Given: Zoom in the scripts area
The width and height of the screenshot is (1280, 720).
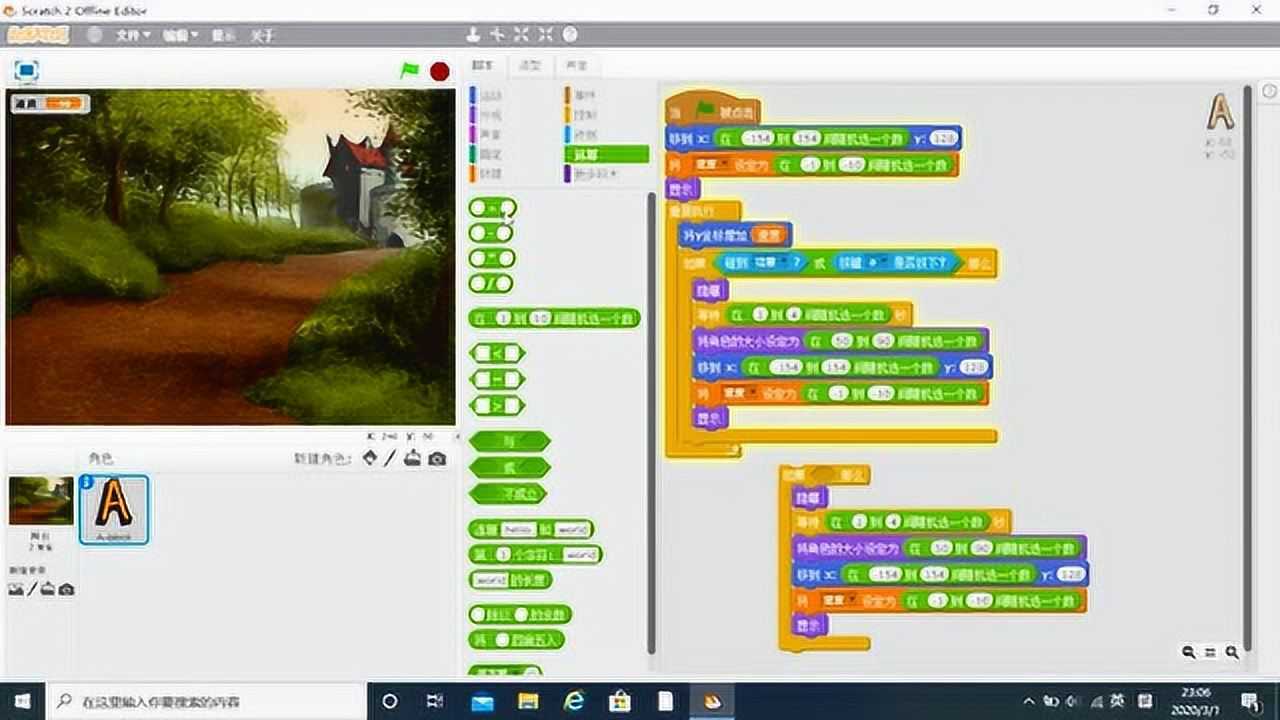Looking at the screenshot, I should point(1232,652).
